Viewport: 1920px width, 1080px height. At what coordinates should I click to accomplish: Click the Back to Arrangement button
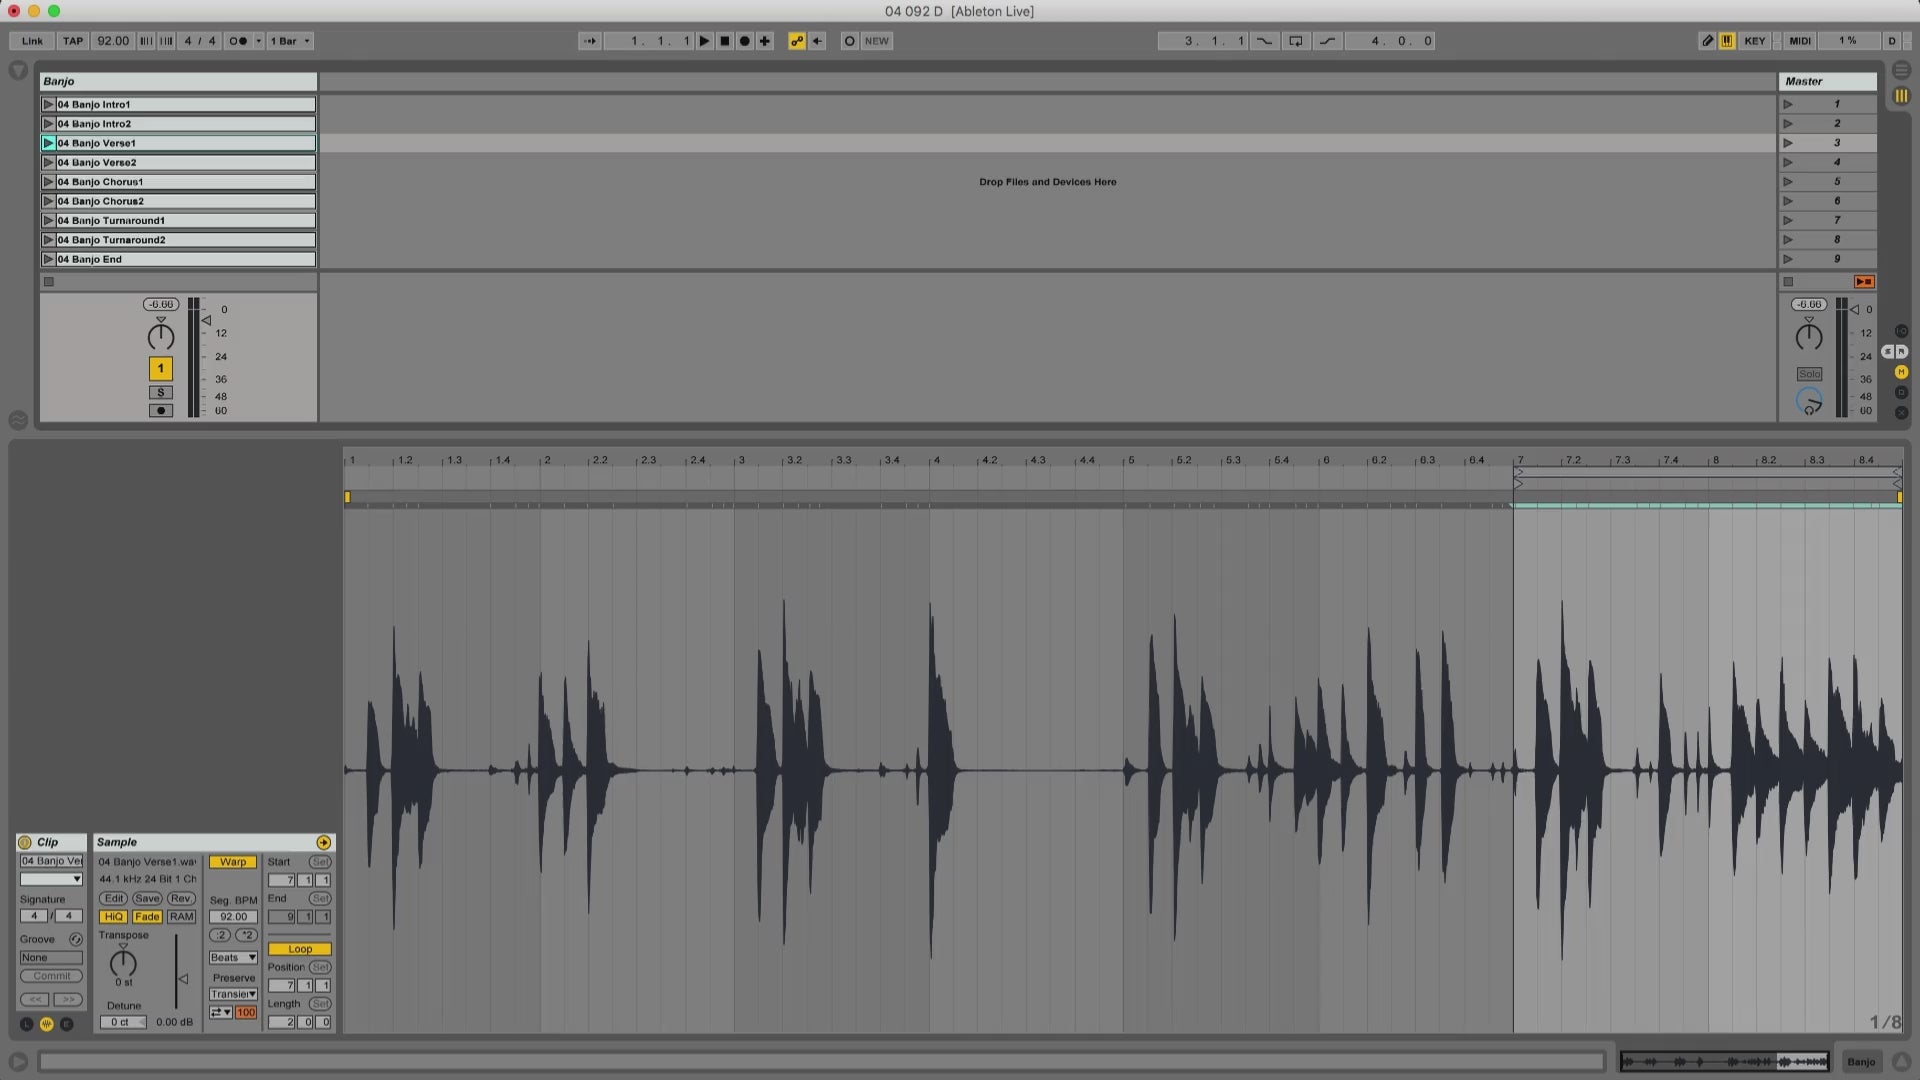click(x=1864, y=282)
